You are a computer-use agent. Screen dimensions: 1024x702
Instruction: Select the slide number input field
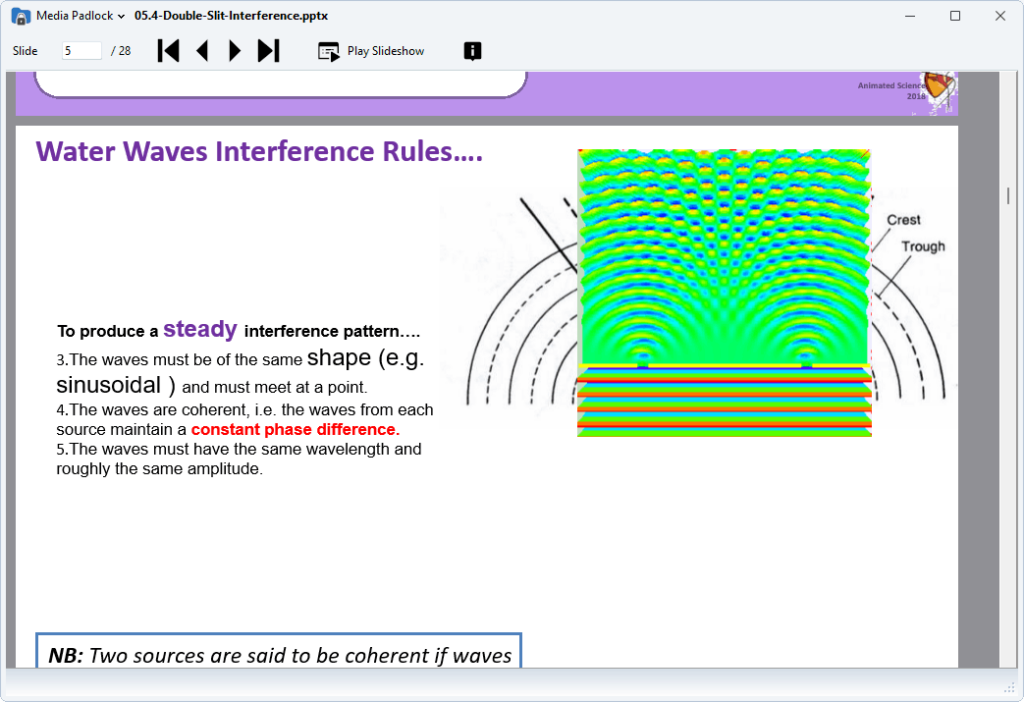click(80, 50)
